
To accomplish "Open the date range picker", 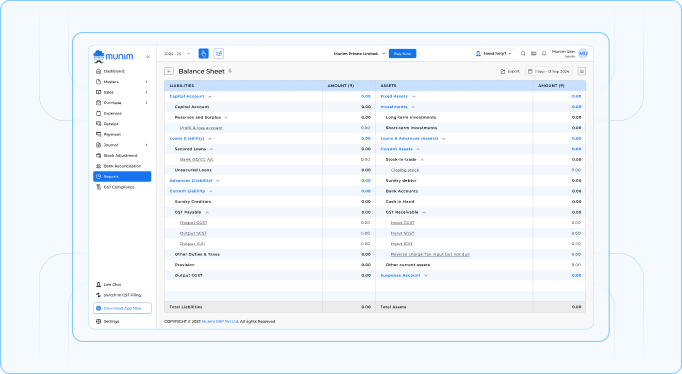I will [x=549, y=71].
